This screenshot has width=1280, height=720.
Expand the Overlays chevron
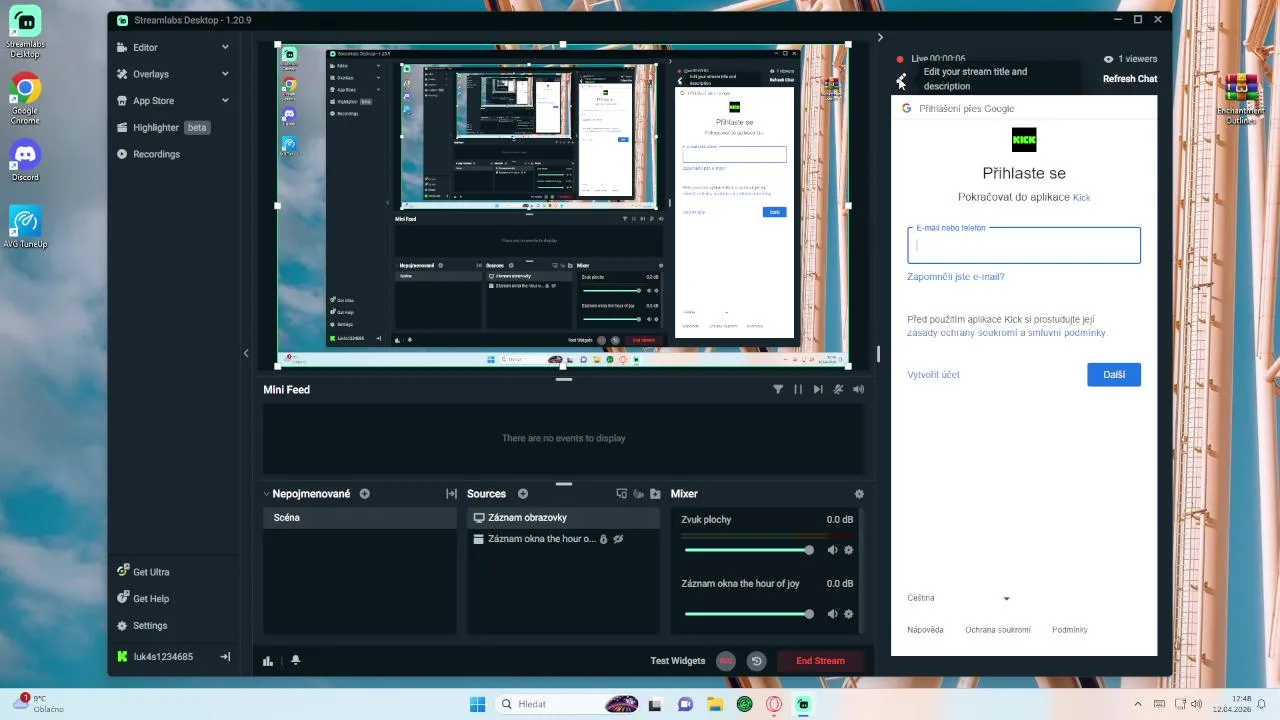click(225, 74)
